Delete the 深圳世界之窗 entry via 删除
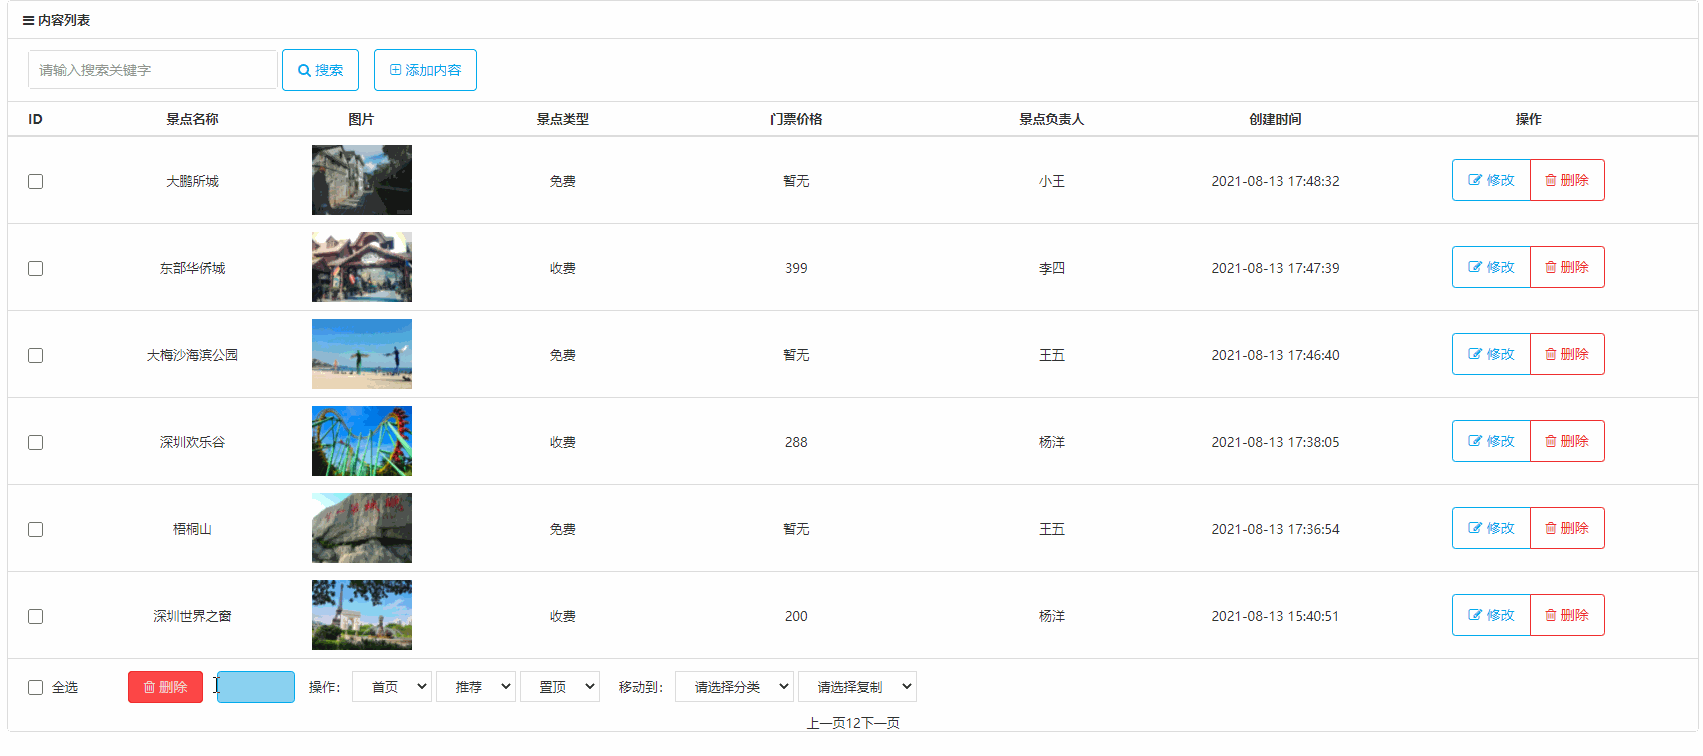The image size is (1703, 756). [1567, 615]
